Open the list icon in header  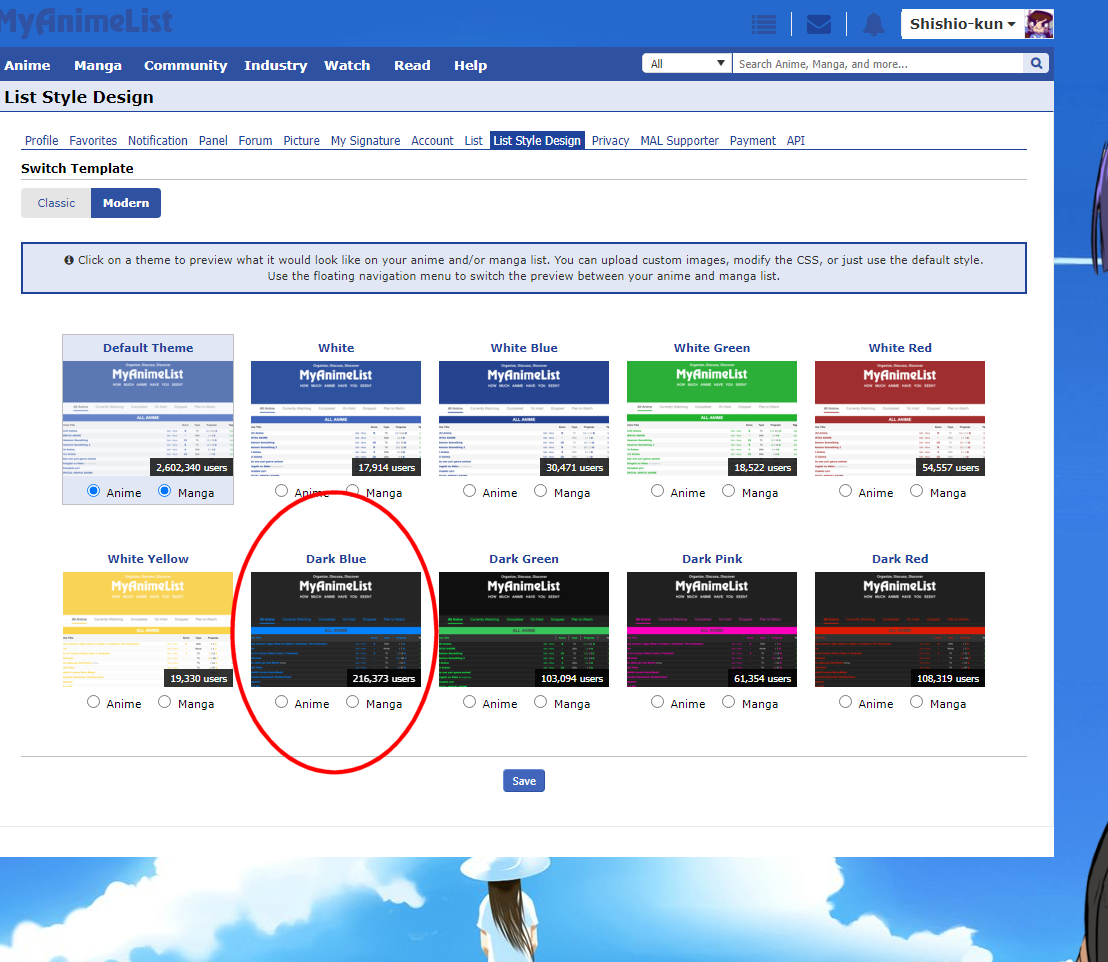(764, 25)
